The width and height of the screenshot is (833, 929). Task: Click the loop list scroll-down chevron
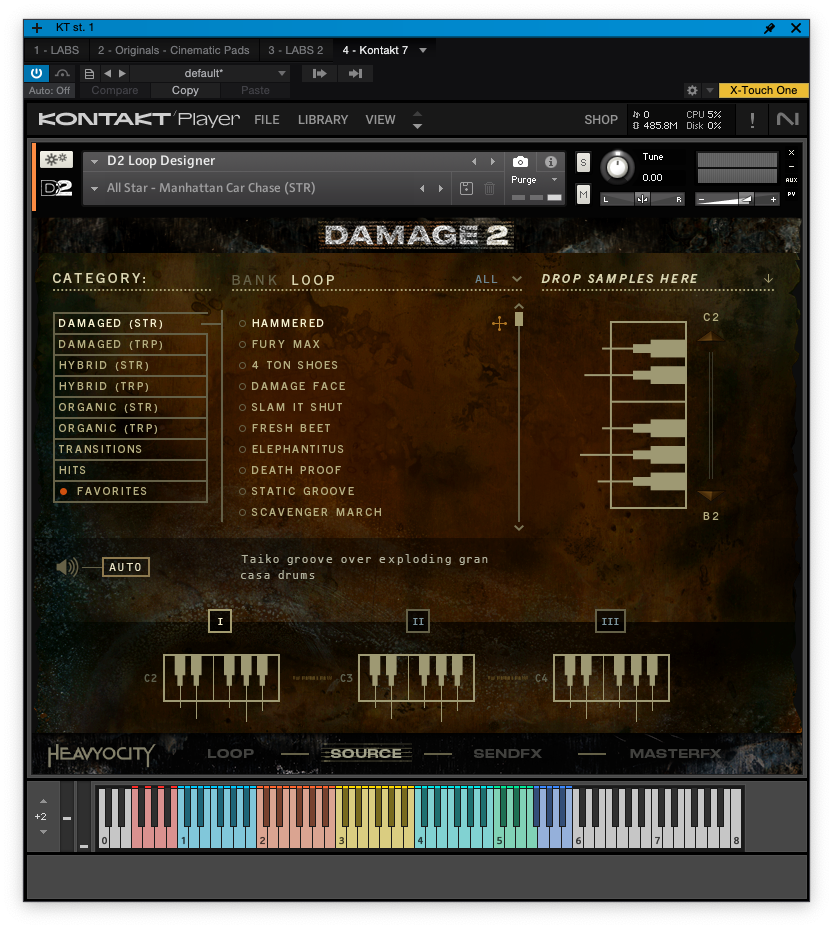click(x=518, y=527)
